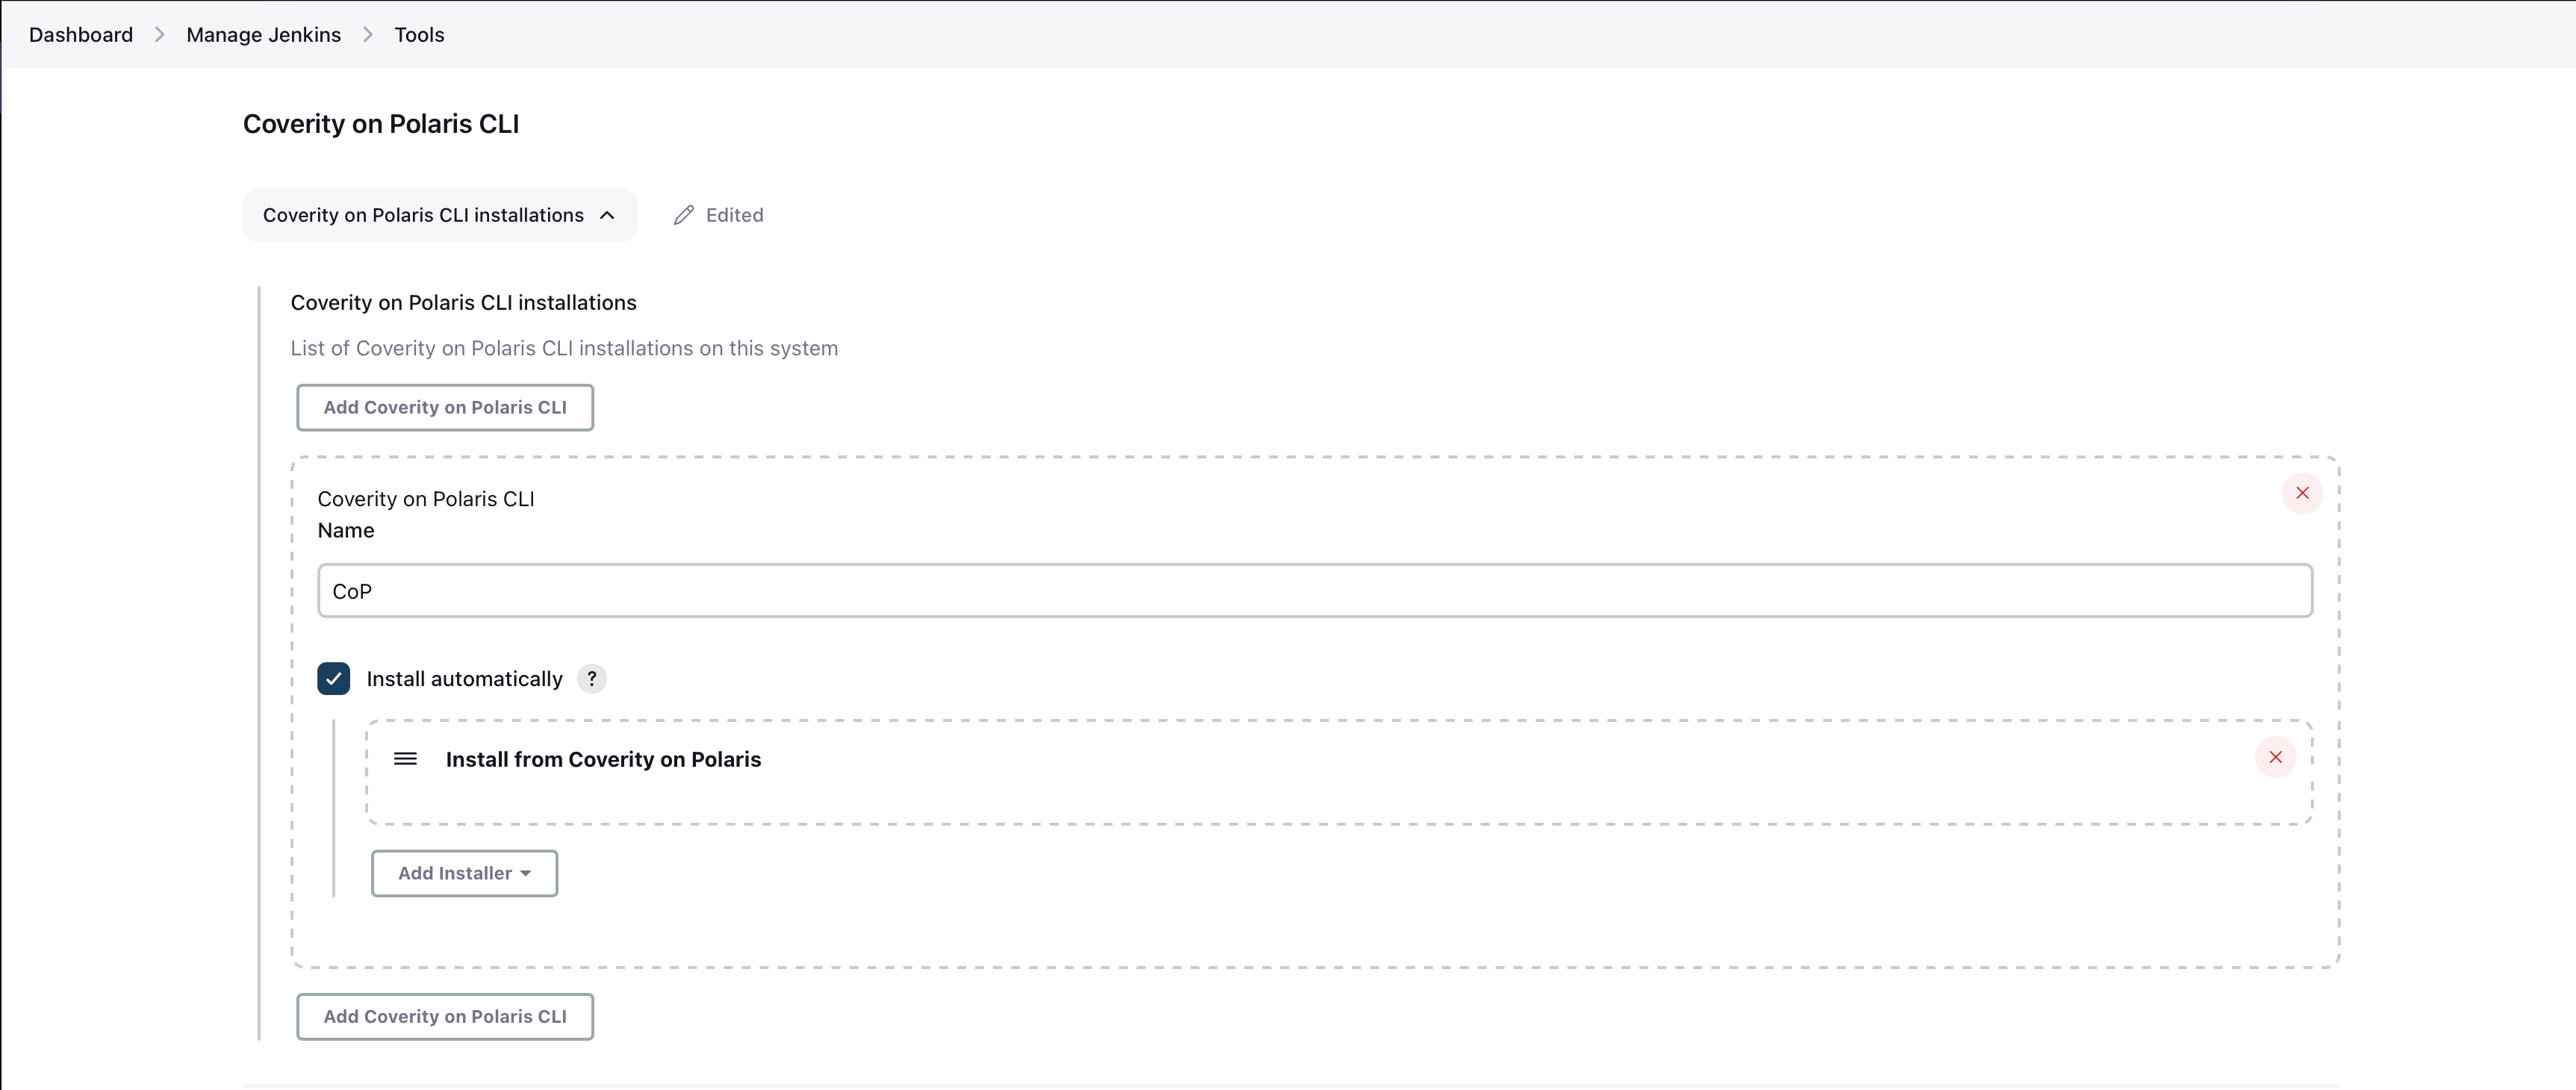This screenshot has height=1090, width=2576.
Task: Click the breadcrumb Dashboard icon
Action: pos(81,34)
